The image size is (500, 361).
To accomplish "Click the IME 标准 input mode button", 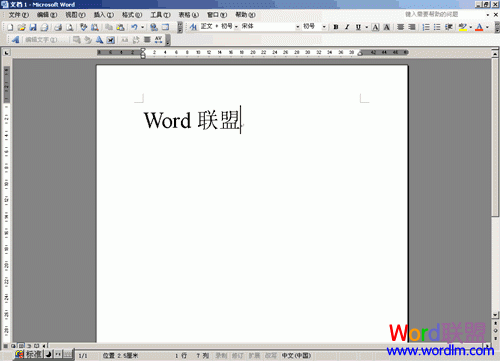I will [34, 354].
